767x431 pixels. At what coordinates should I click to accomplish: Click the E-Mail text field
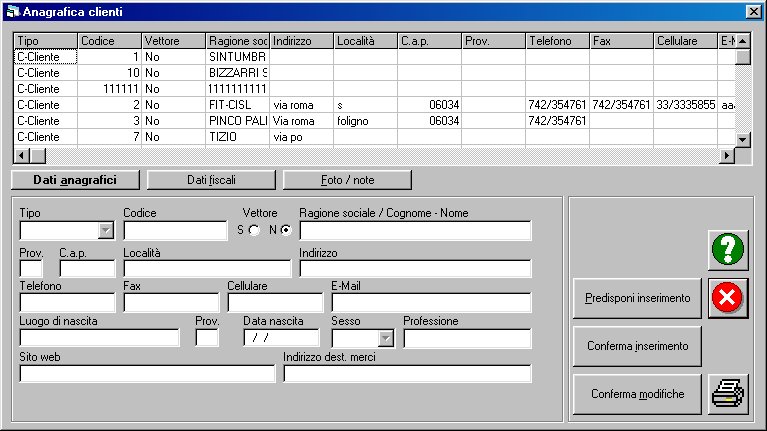pos(430,302)
